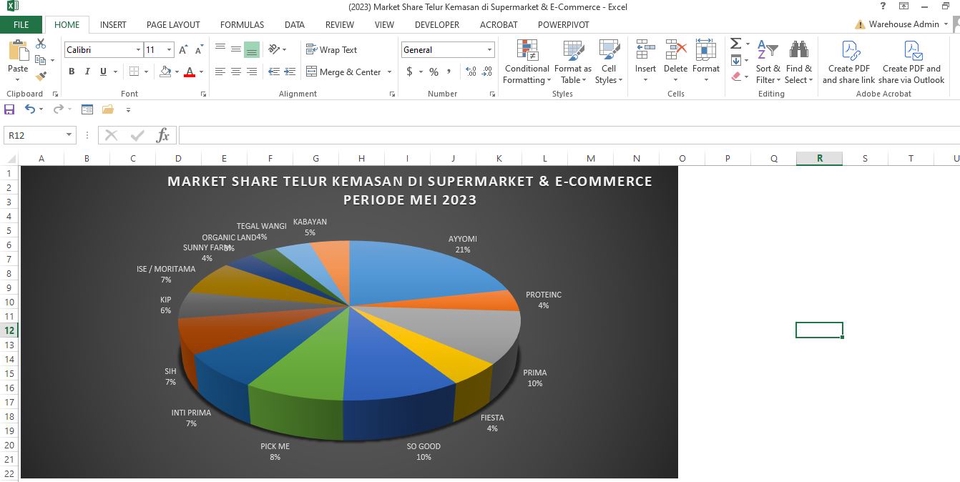The height and width of the screenshot is (482, 960).
Task: Increase indent in Alignment group
Action: (290, 72)
